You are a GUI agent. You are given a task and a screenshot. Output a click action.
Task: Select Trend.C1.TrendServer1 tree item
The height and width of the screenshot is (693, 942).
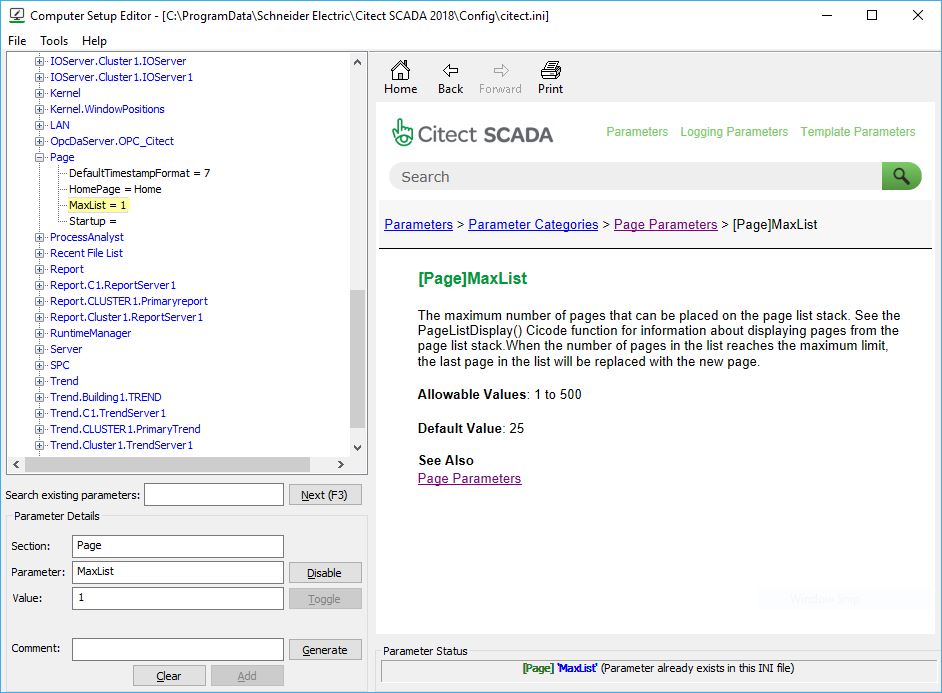108,413
